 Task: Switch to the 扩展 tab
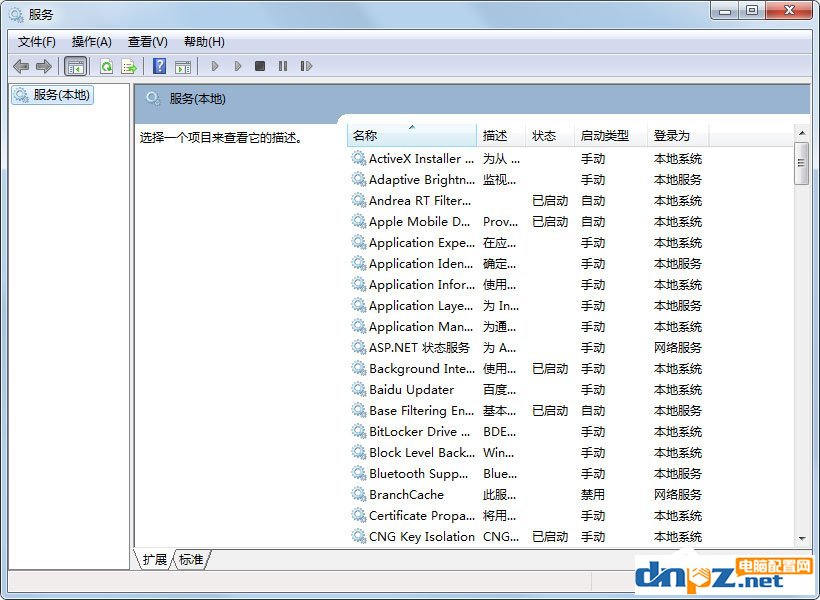click(x=155, y=559)
